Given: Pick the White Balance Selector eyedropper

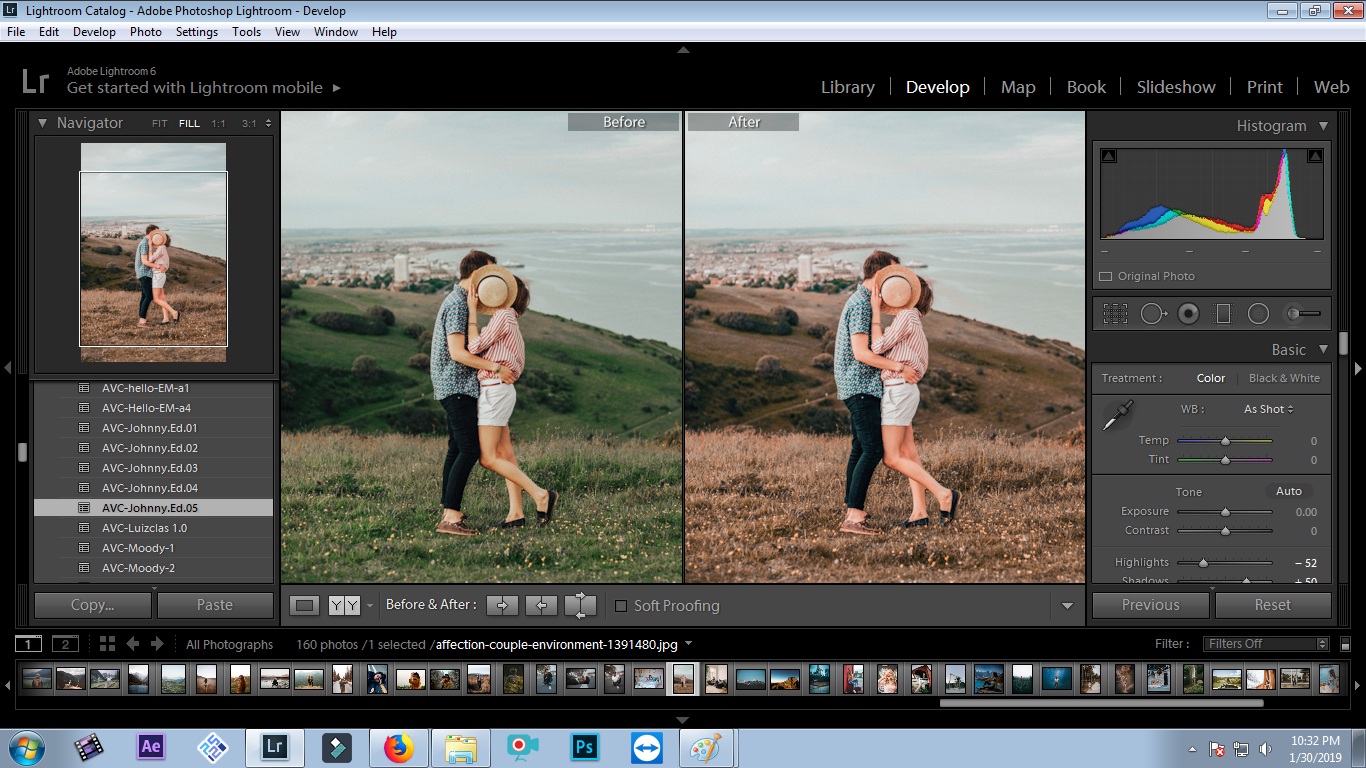Looking at the screenshot, I should click(x=1116, y=415).
